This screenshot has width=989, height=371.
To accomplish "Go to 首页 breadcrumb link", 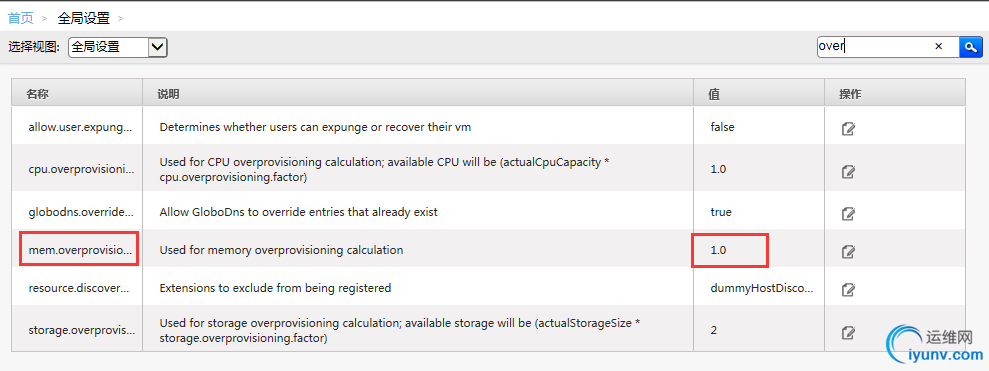I will click(20, 18).
